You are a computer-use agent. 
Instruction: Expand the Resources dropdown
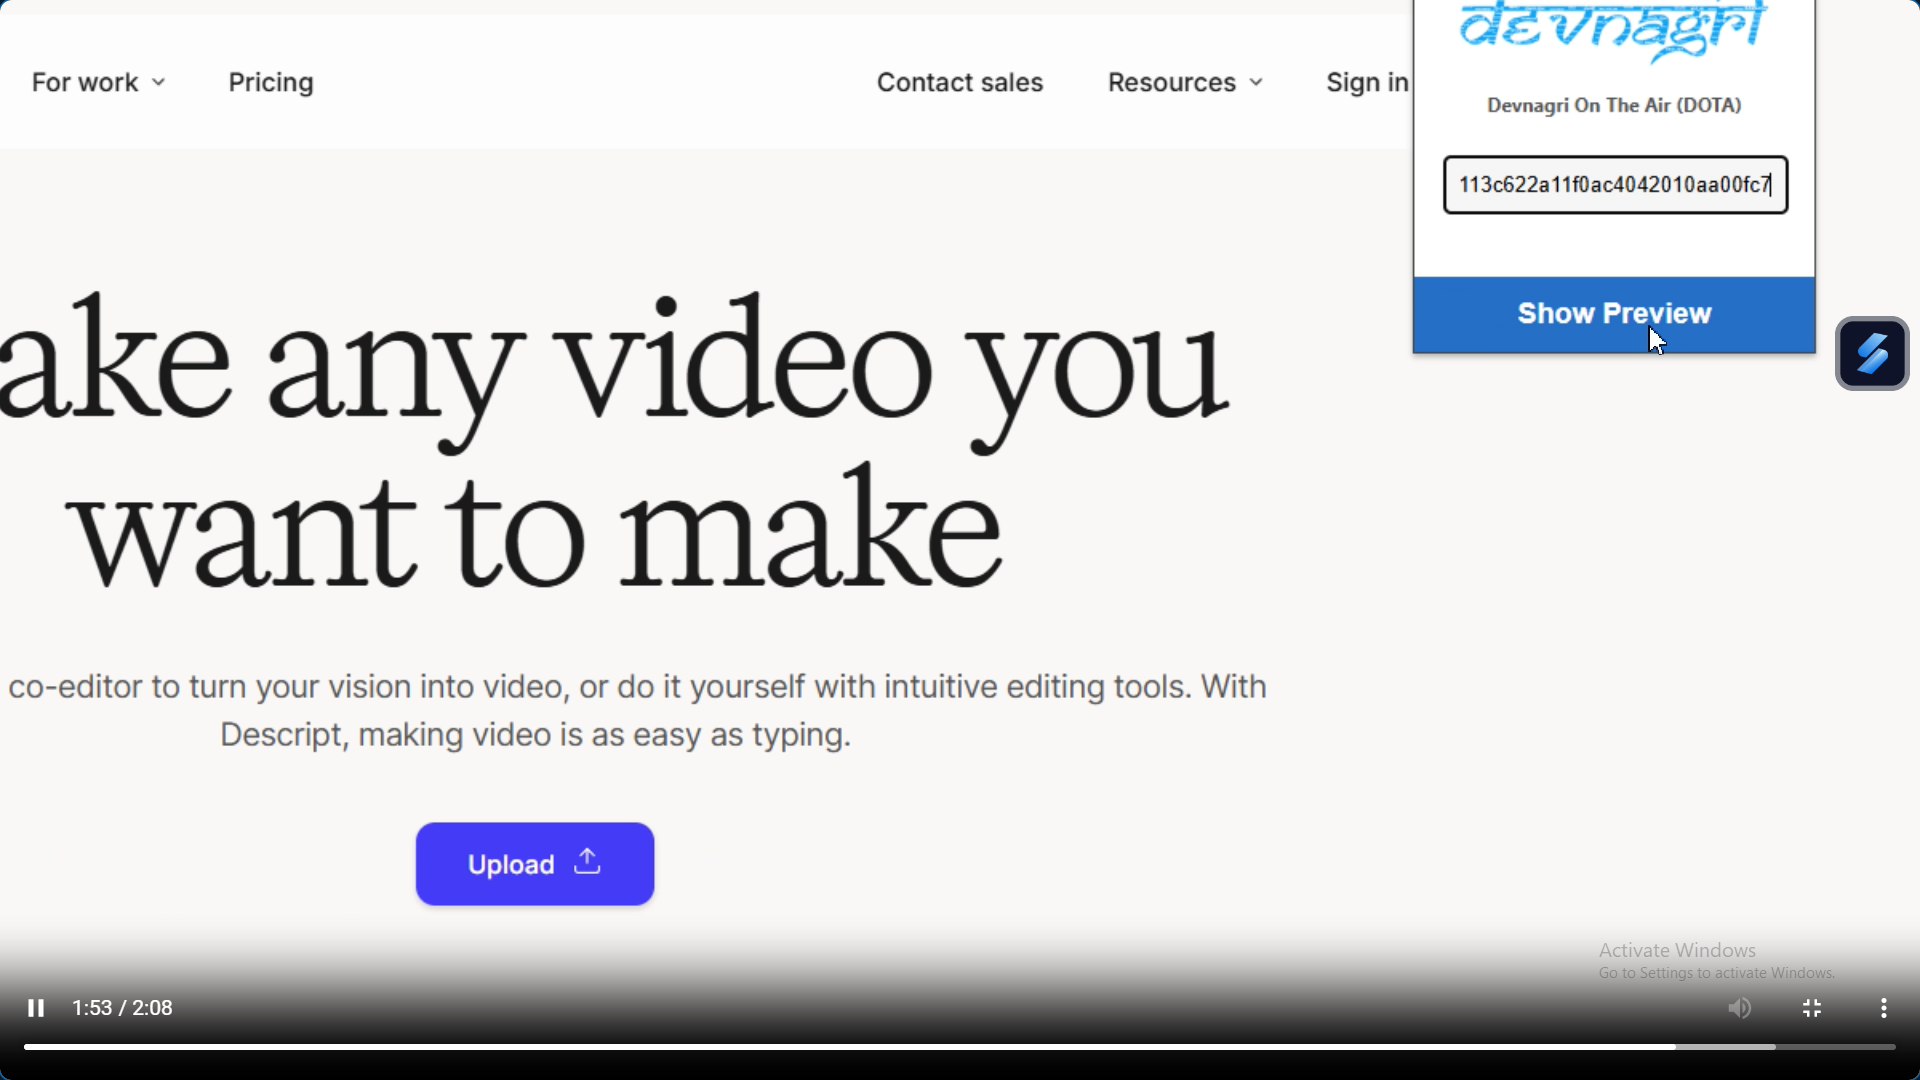coord(1185,82)
